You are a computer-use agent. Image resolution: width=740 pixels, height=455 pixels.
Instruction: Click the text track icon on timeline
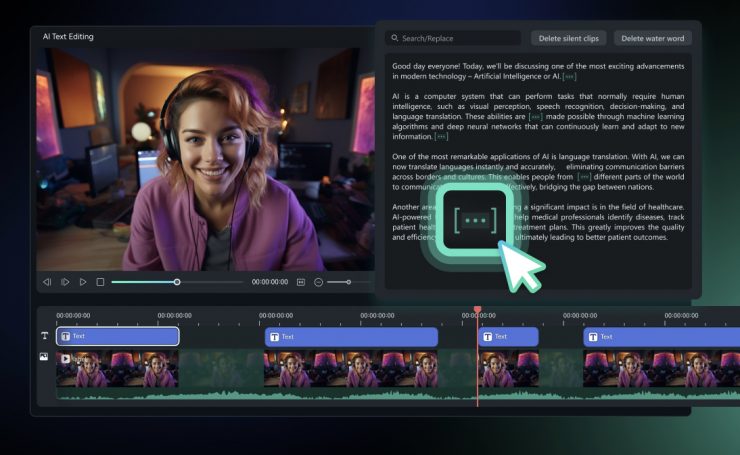click(x=44, y=337)
